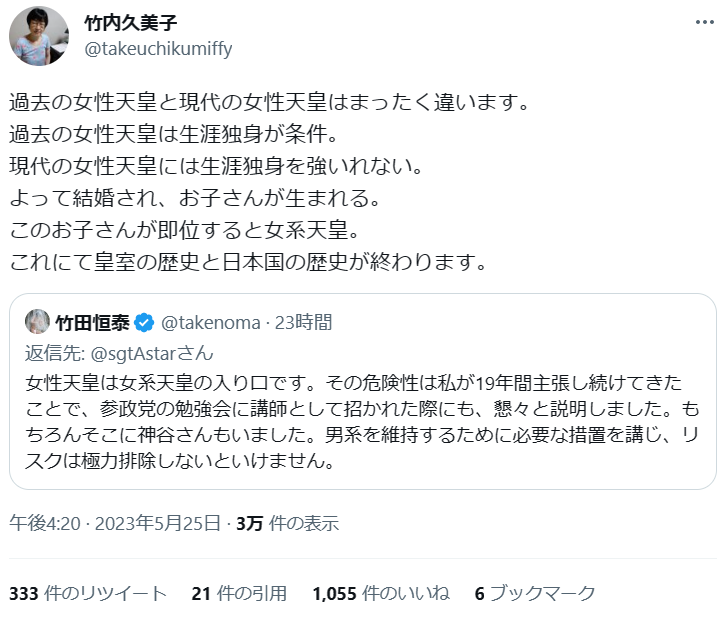Screen dimensions: 724x622
Task: Click the quoted author name 竹田恒泰
Action: (x=93, y=322)
